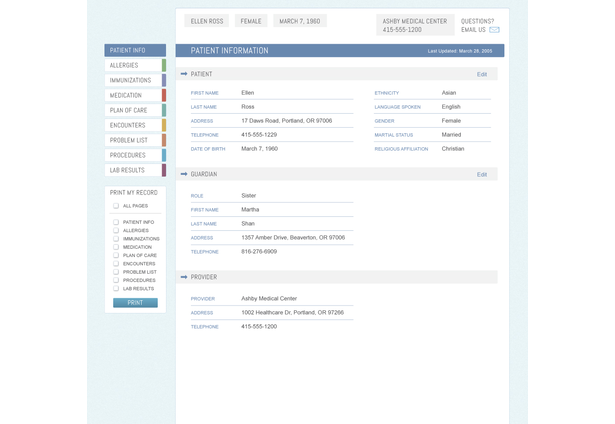Select guardian telephone 816-276-6909
The width and height of the screenshot is (615, 424).
tap(259, 251)
